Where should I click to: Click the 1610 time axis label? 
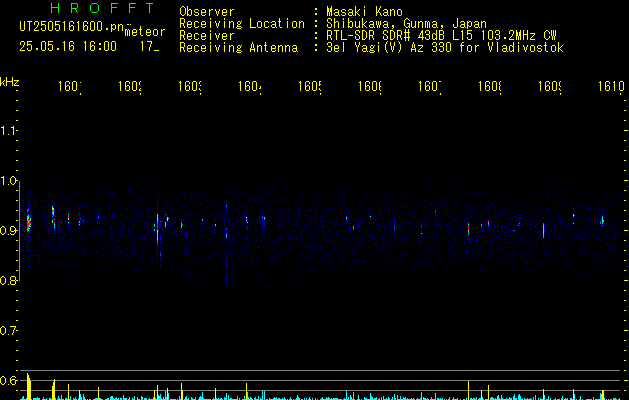point(611,86)
